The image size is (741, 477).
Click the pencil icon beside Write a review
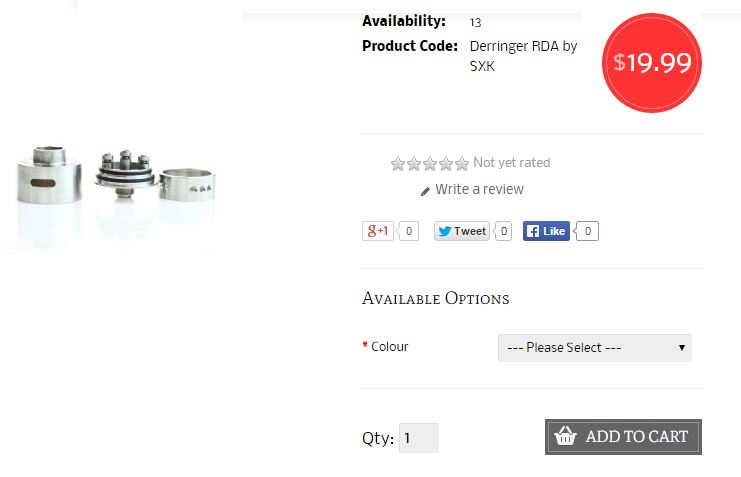tap(425, 191)
